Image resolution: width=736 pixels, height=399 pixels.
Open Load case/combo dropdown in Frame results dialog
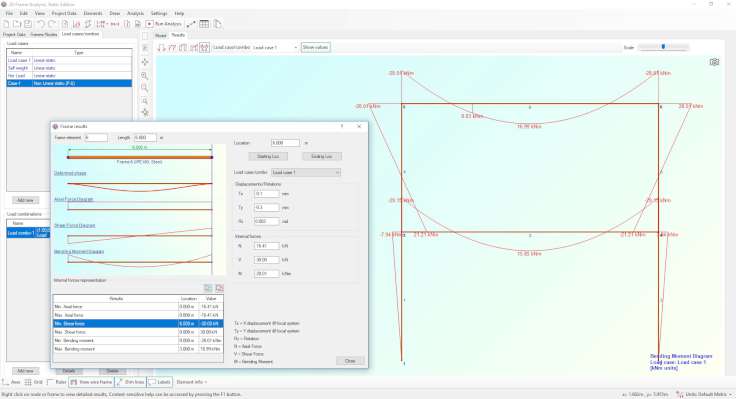(x=306, y=172)
